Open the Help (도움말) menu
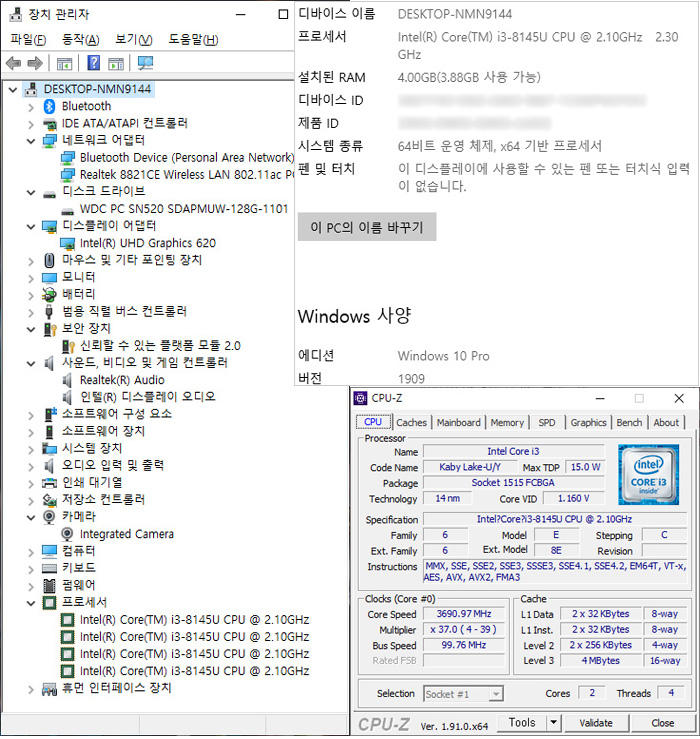Image resolution: width=700 pixels, height=739 pixels. tap(194, 40)
